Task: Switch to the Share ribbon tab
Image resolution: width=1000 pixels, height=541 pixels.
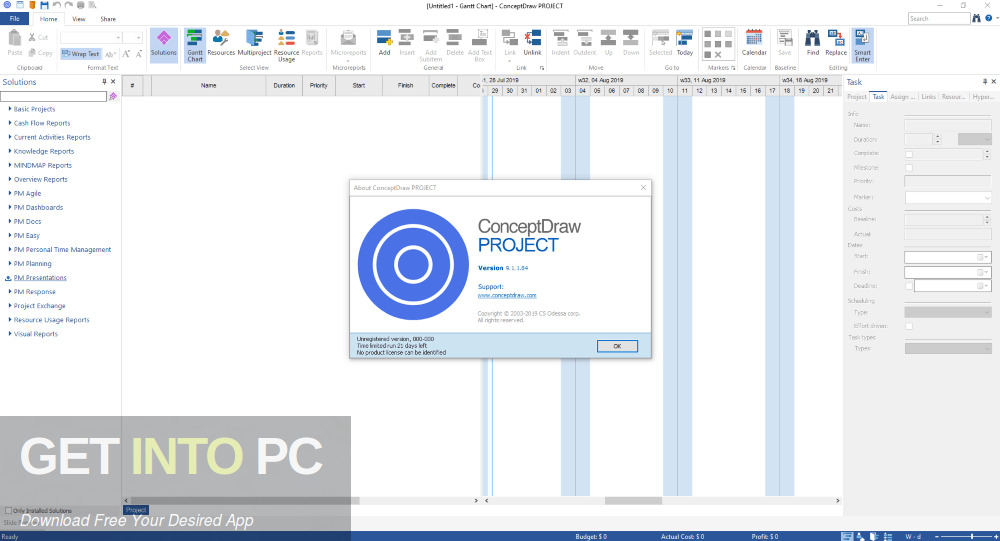Action: [108, 19]
